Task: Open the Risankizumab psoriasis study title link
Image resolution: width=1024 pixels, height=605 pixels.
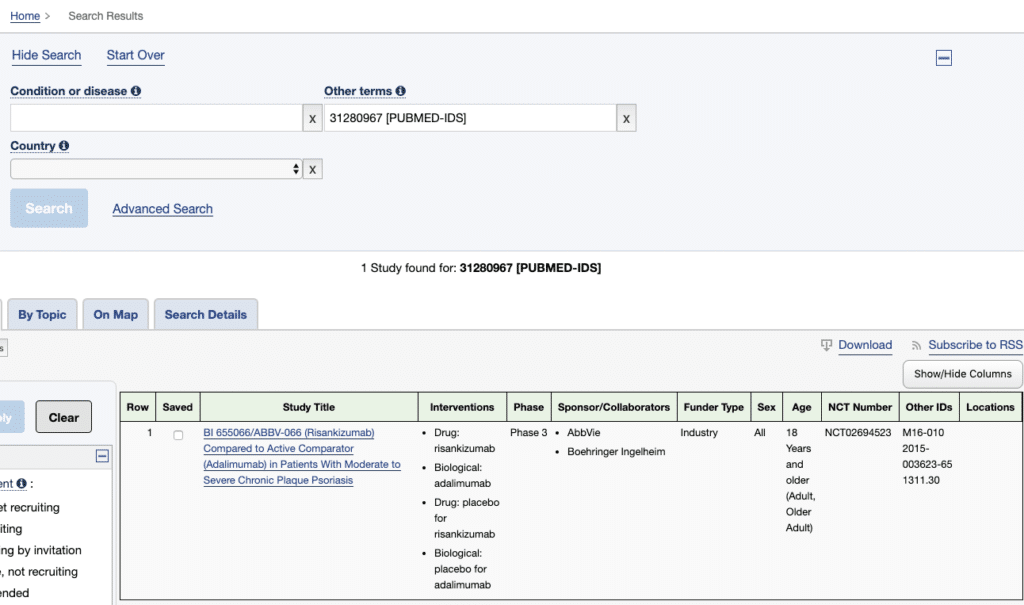Action: (x=302, y=456)
